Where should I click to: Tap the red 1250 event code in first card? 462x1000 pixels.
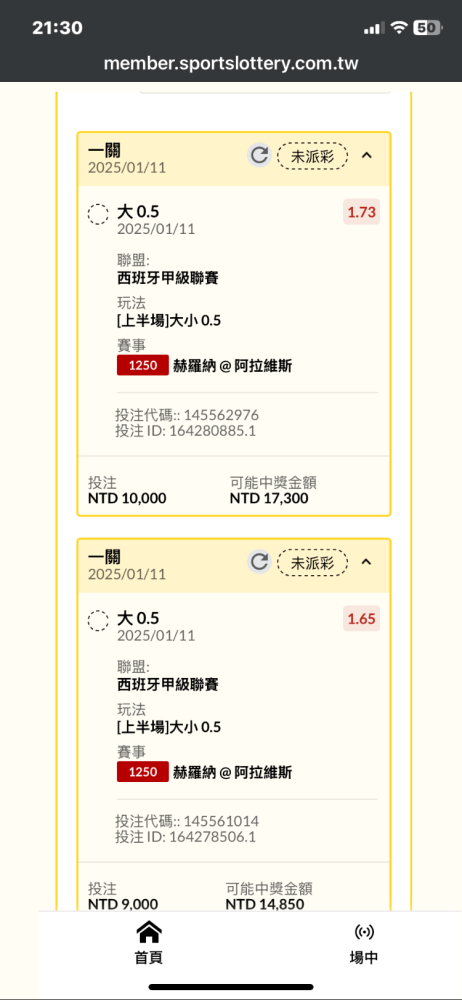143,365
